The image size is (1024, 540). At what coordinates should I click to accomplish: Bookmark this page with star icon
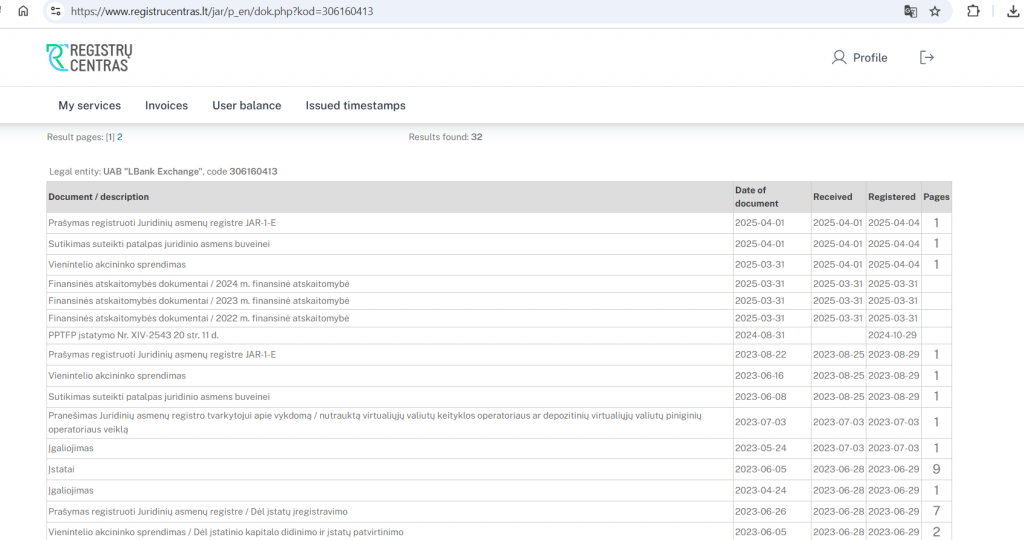tap(935, 11)
